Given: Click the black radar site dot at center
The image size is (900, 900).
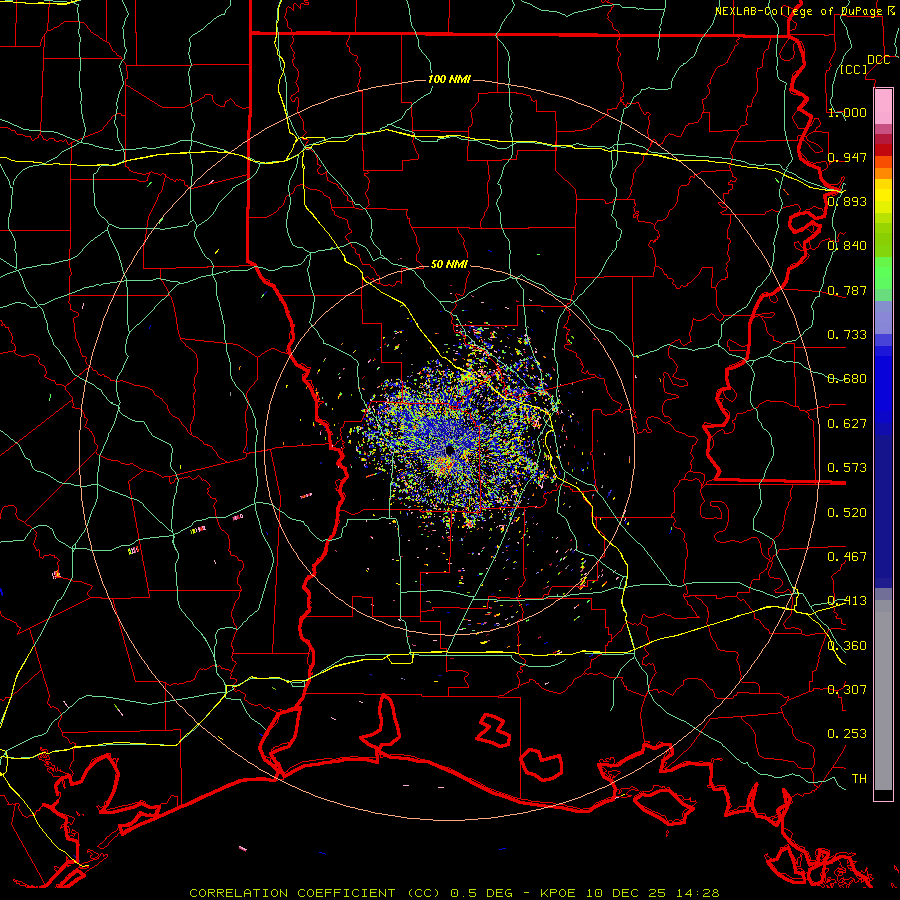Looking at the screenshot, I should [x=449, y=450].
